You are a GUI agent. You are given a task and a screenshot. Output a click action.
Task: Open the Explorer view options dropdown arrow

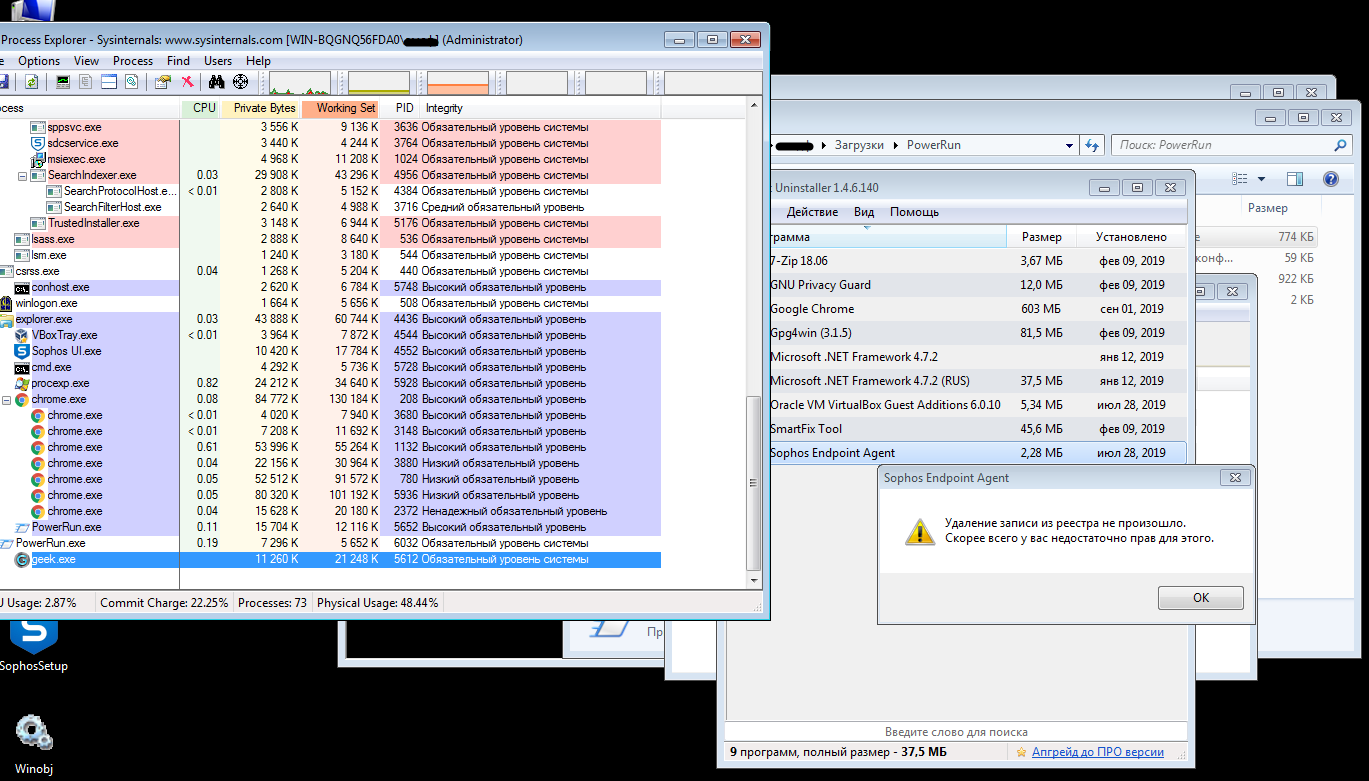click(x=1261, y=179)
